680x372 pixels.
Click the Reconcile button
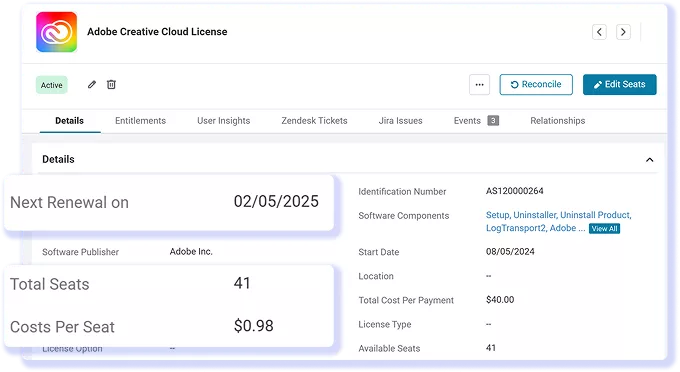point(536,85)
